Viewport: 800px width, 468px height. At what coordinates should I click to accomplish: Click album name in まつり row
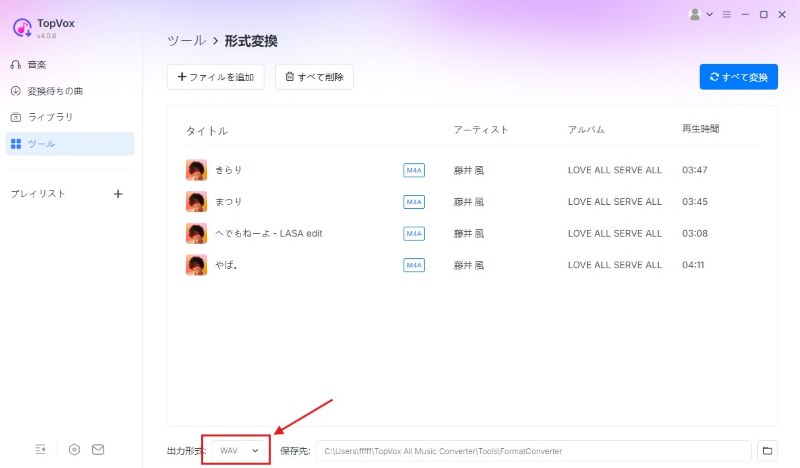[x=615, y=202]
